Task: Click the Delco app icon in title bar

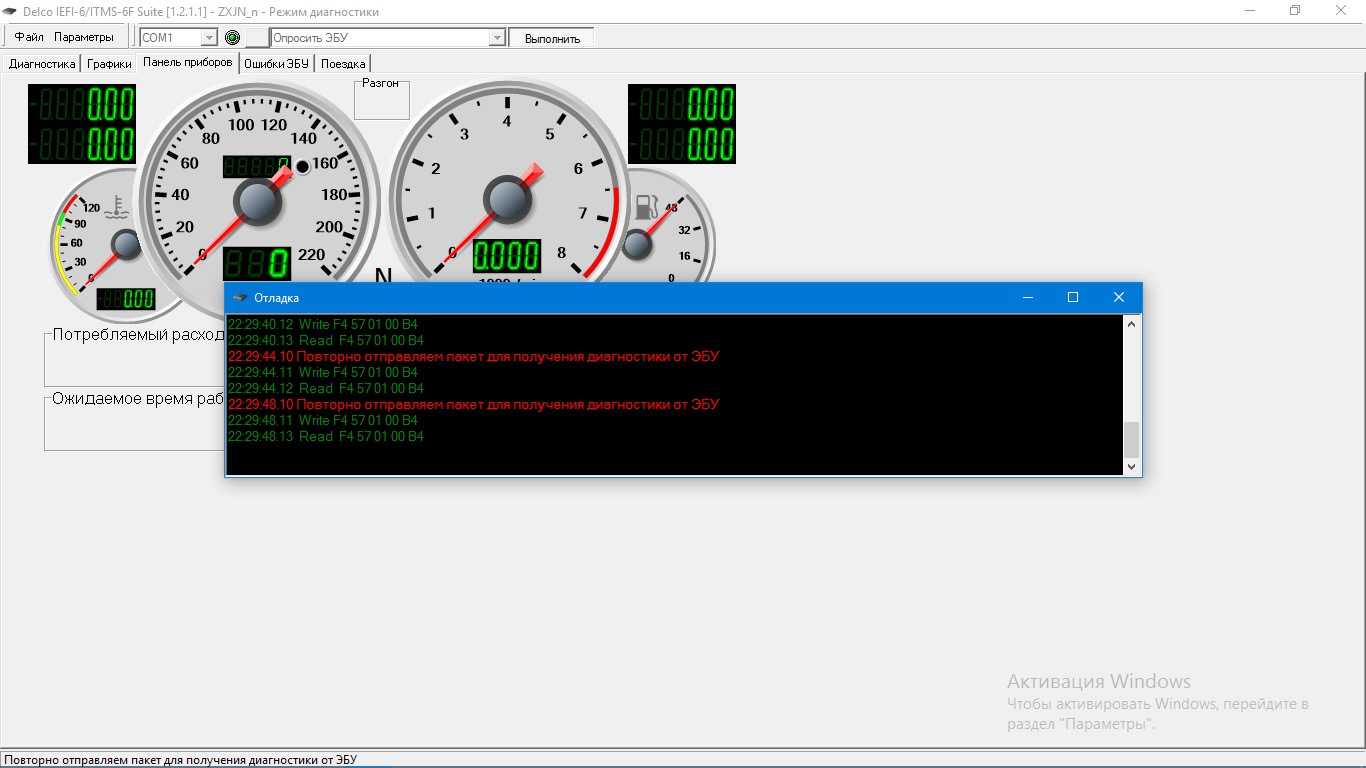Action: coord(10,11)
